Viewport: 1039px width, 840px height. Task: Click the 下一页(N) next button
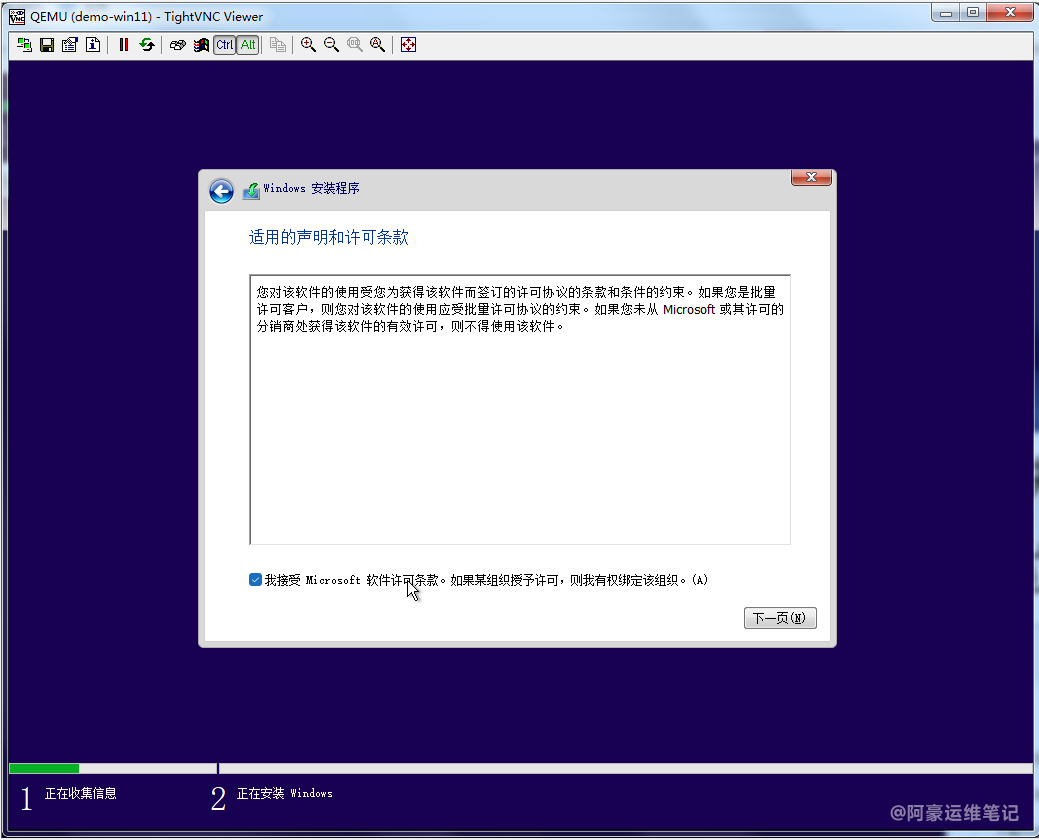(x=780, y=618)
